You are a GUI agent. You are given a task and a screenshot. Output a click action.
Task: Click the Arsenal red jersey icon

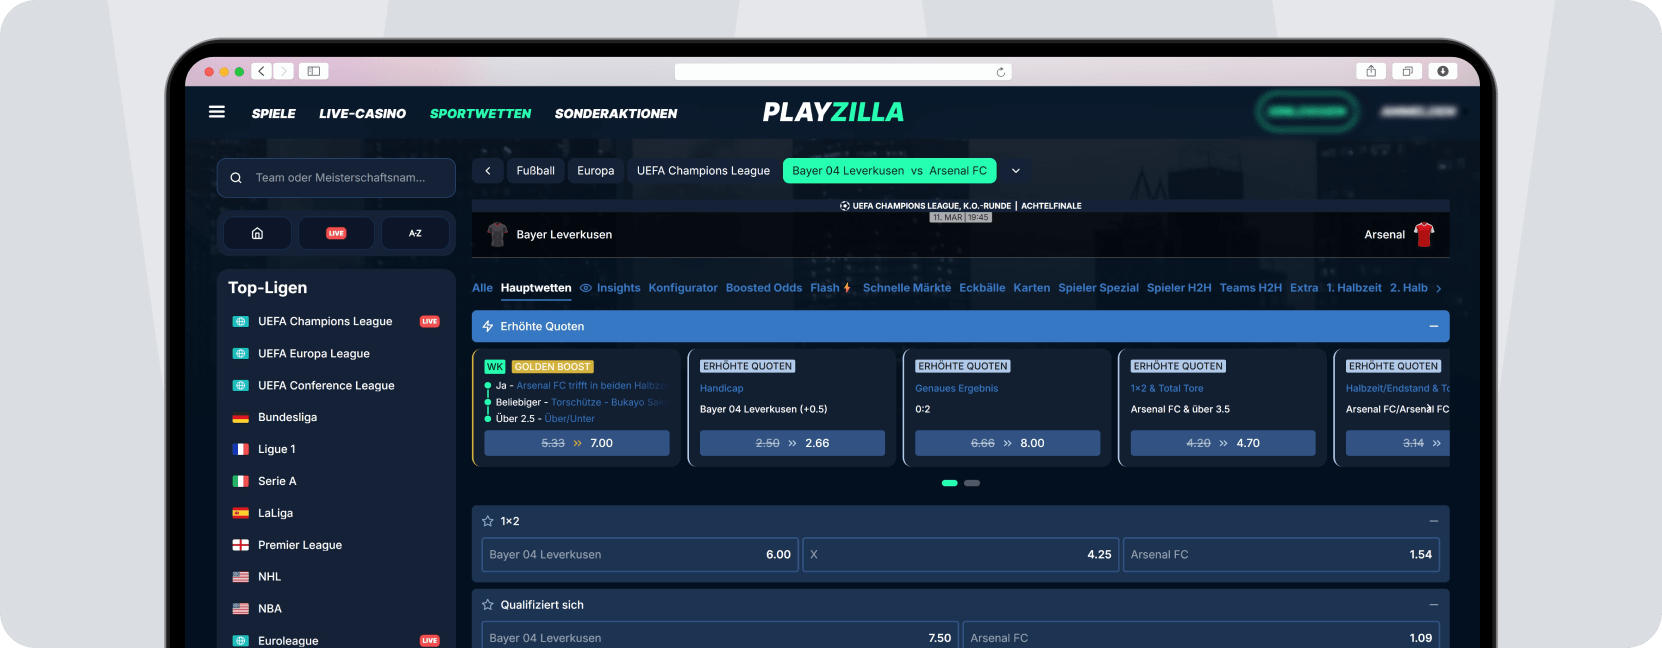pyautogui.click(x=1424, y=235)
